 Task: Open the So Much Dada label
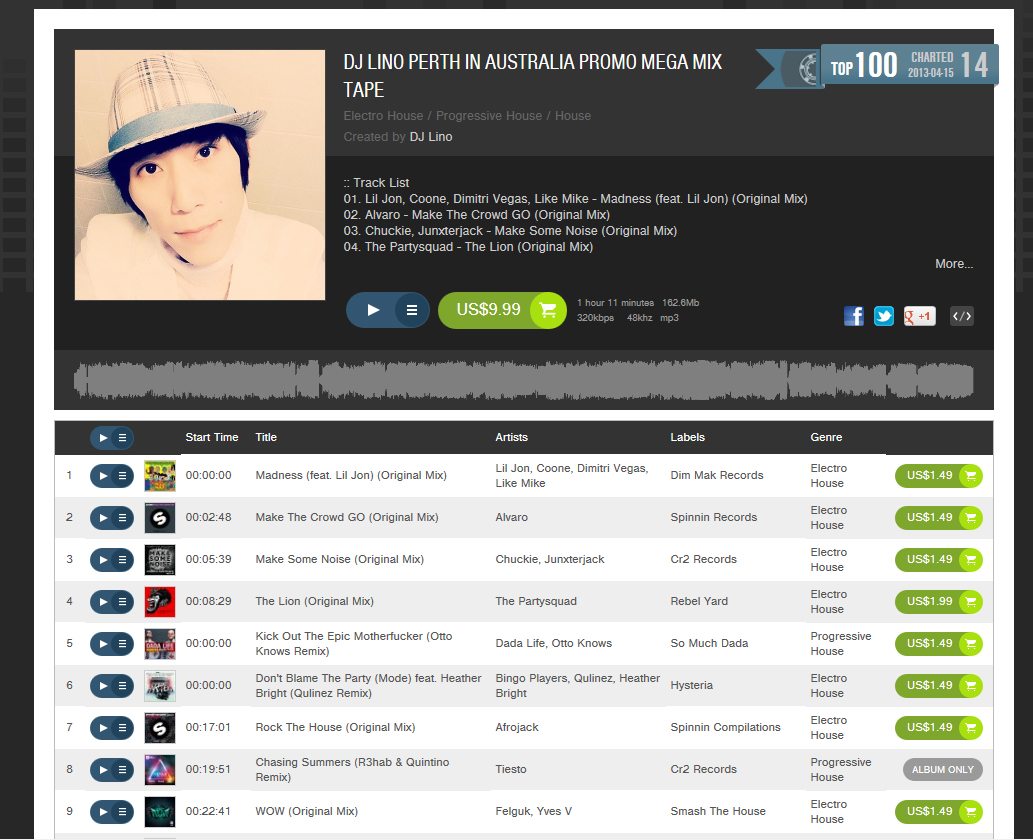tap(709, 644)
